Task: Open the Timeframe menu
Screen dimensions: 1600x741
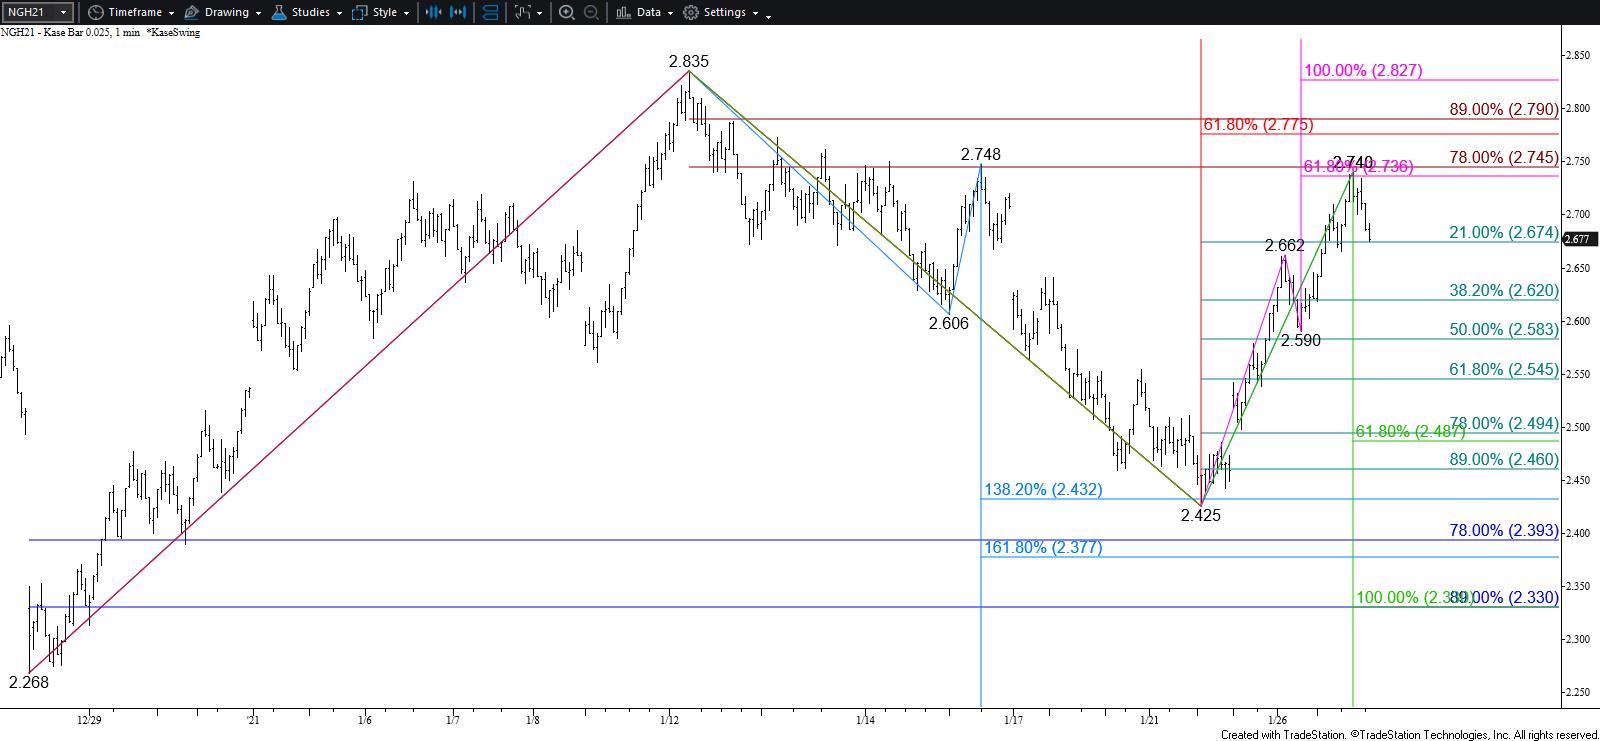Action: point(135,13)
